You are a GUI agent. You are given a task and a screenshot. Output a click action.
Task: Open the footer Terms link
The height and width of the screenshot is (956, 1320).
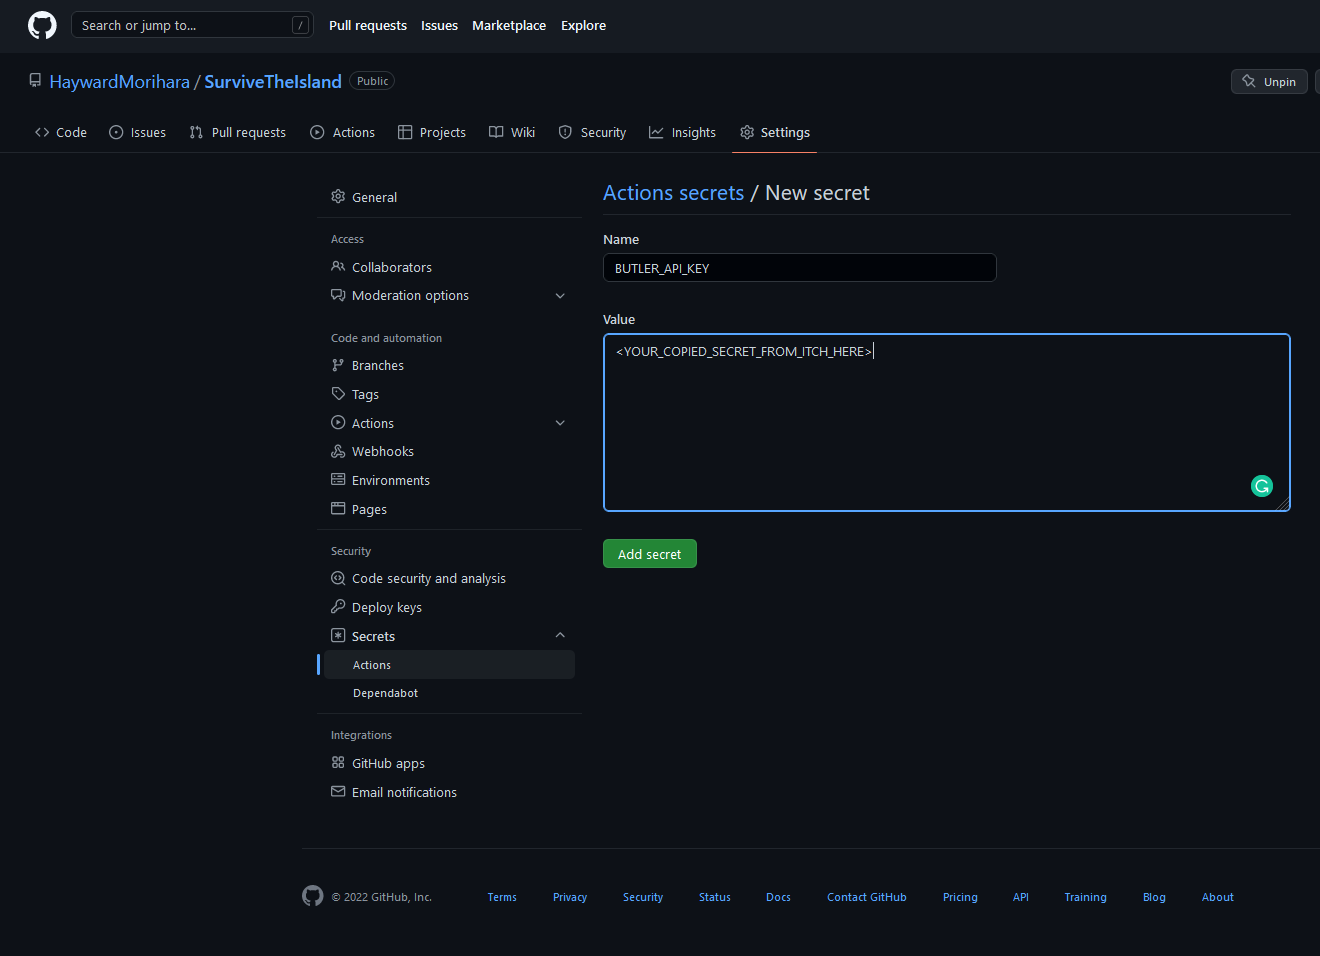502,897
